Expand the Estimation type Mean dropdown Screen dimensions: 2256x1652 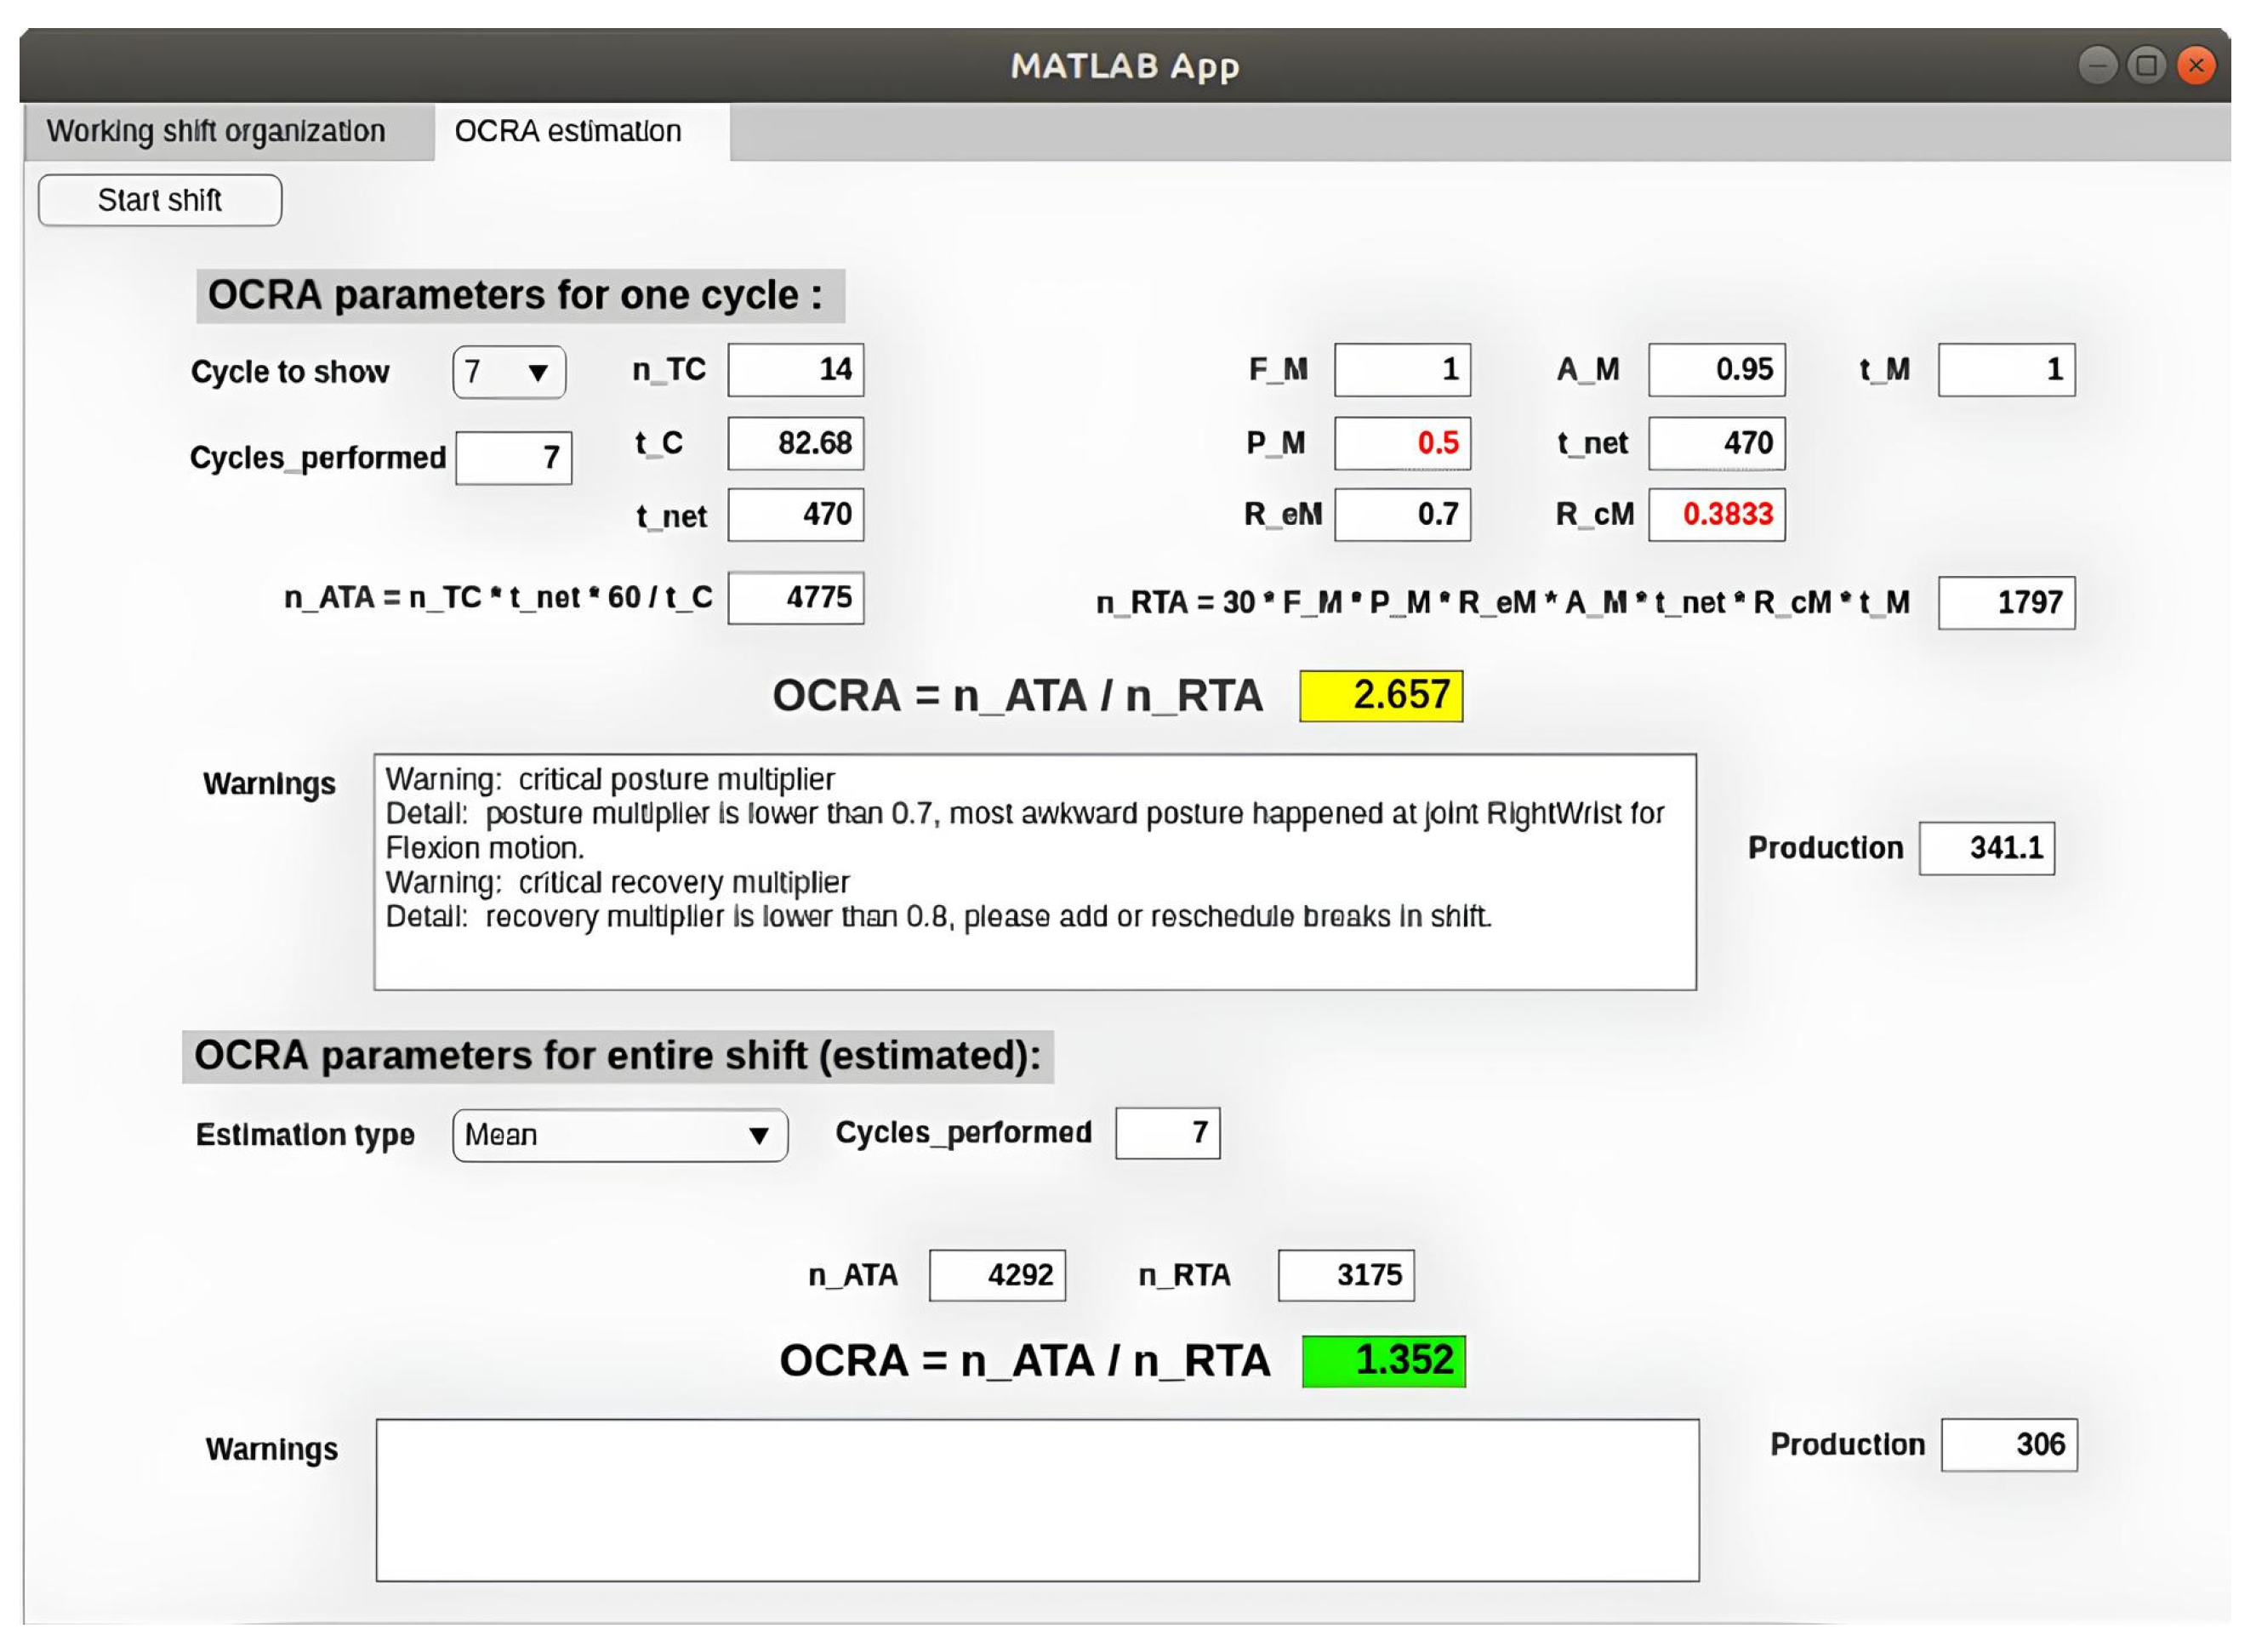tap(620, 1135)
